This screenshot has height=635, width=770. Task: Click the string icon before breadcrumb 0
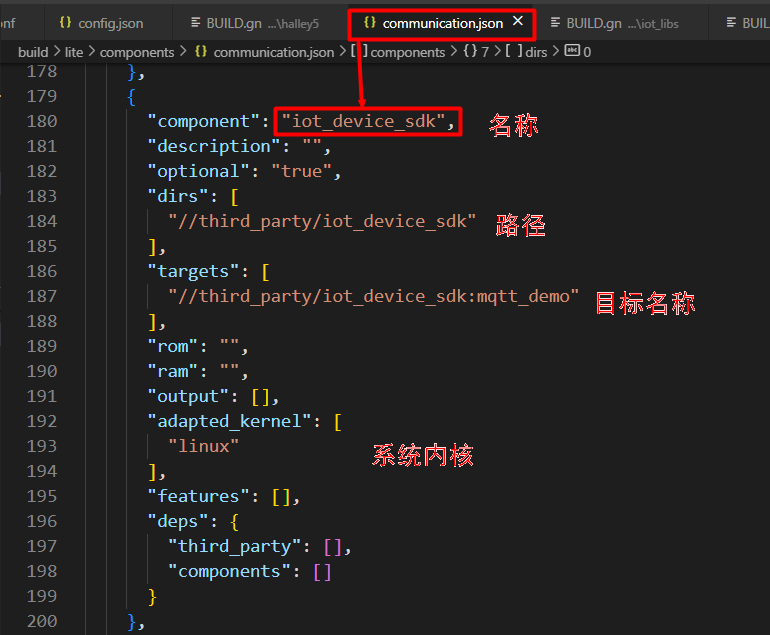[571, 52]
